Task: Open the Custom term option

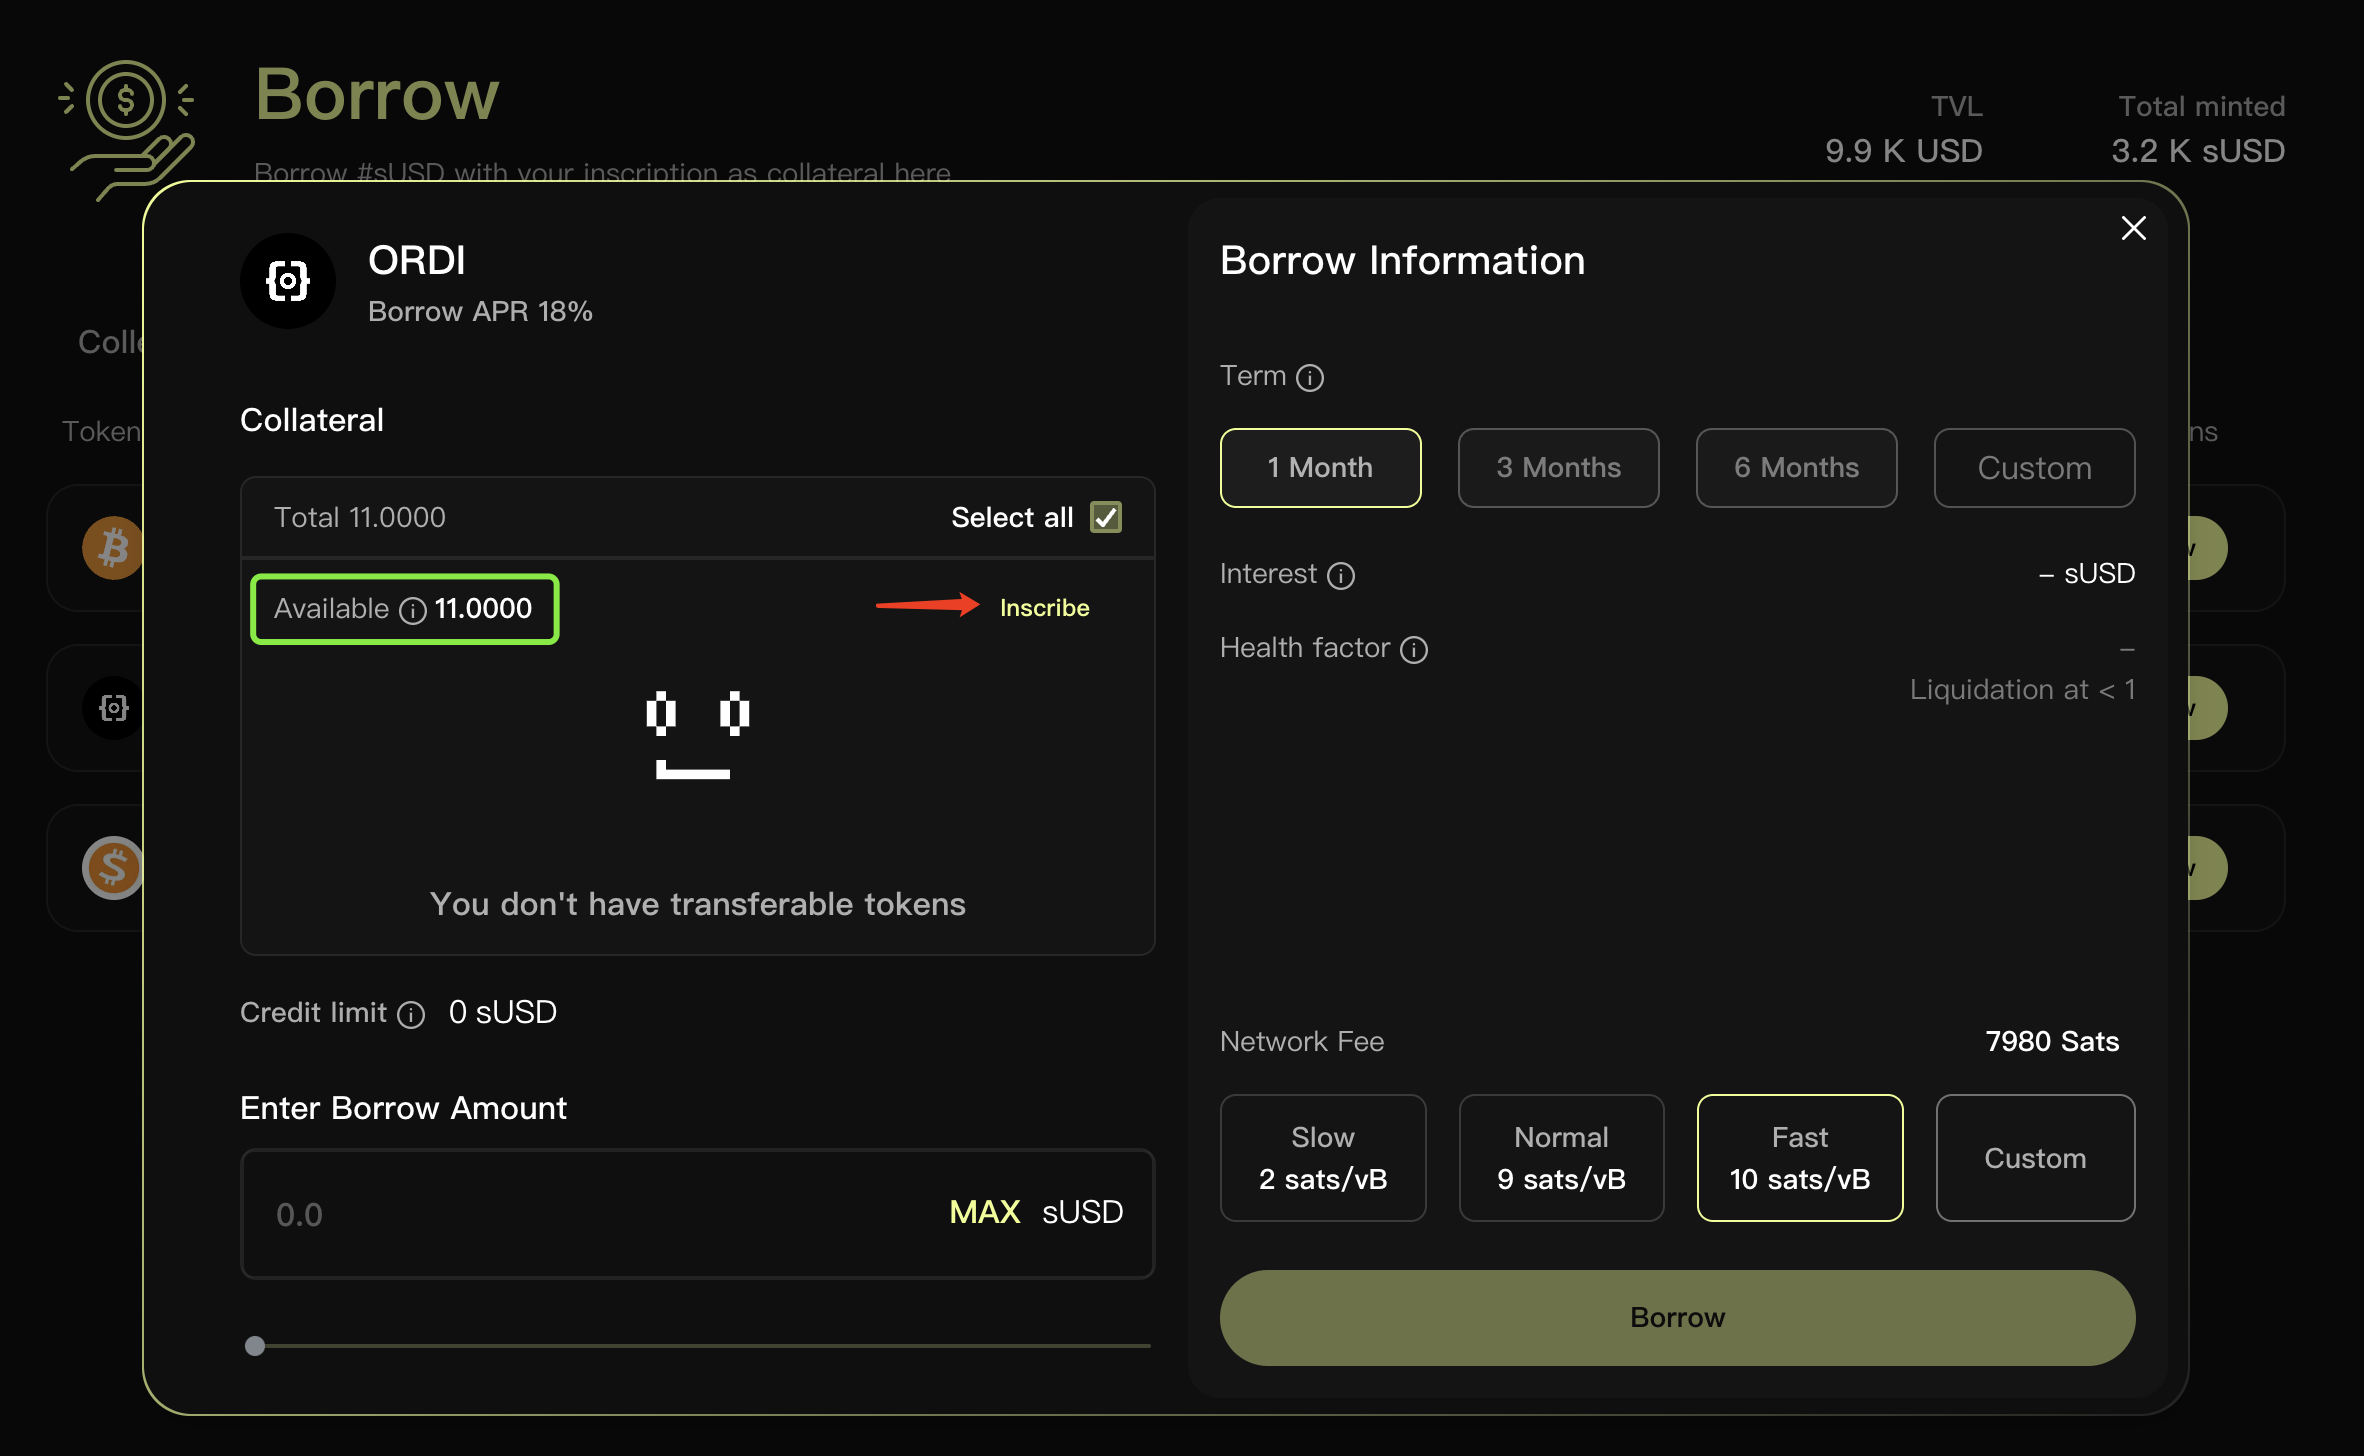Action: coord(2034,468)
